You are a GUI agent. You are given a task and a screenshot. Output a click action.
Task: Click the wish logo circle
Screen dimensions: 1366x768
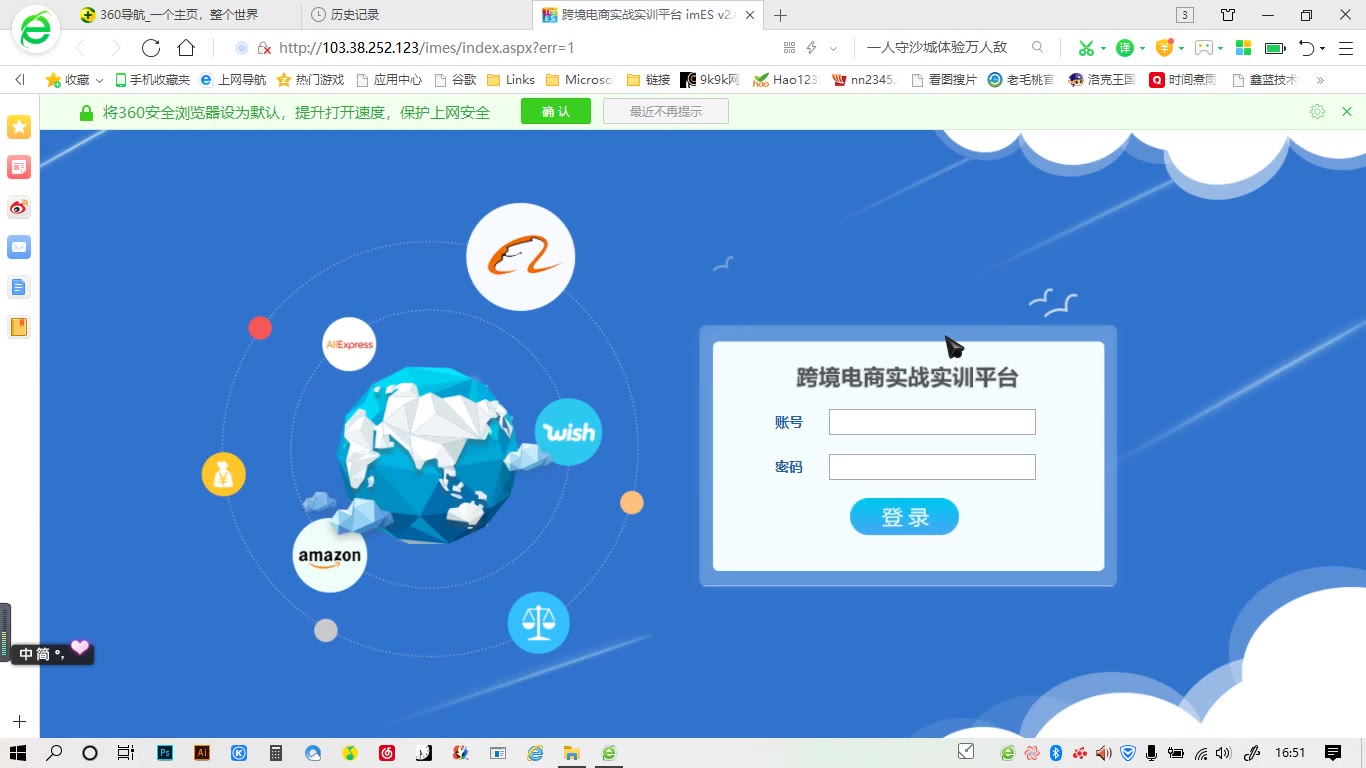tap(568, 432)
